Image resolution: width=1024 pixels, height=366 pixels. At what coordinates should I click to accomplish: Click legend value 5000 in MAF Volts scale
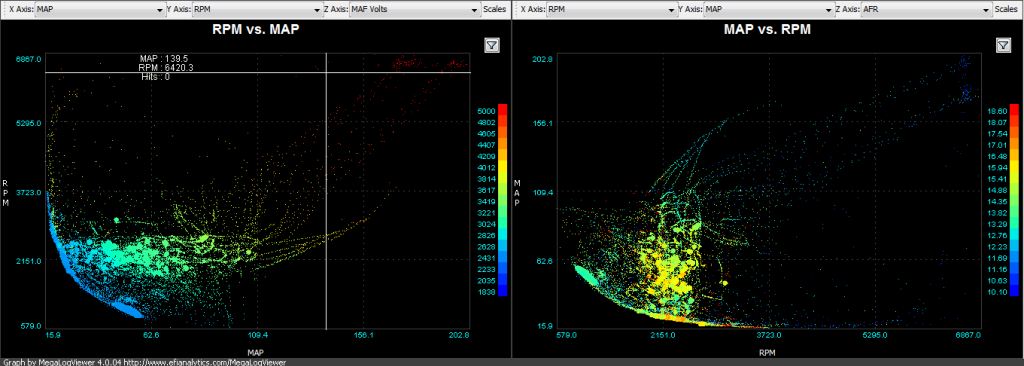tap(488, 111)
